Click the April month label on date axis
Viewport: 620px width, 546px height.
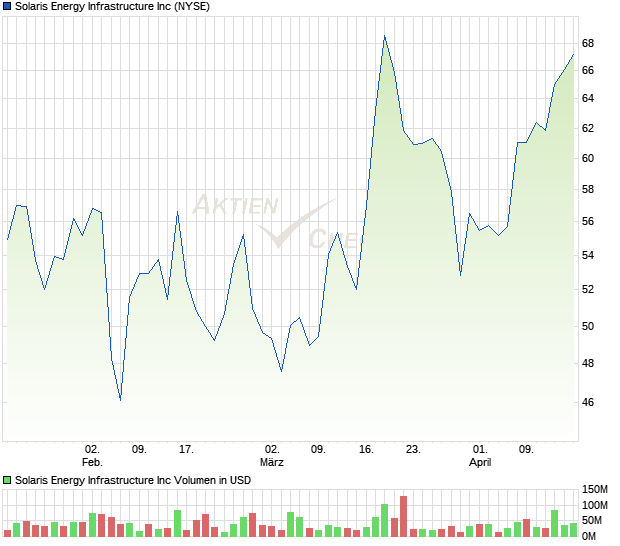pos(480,462)
